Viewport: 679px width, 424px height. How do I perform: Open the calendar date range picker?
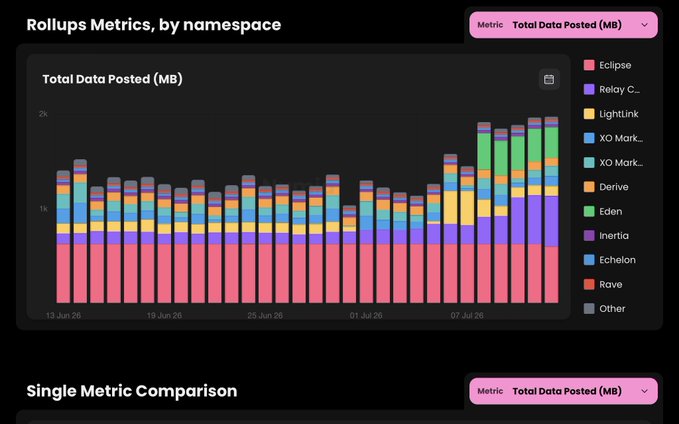point(549,79)
